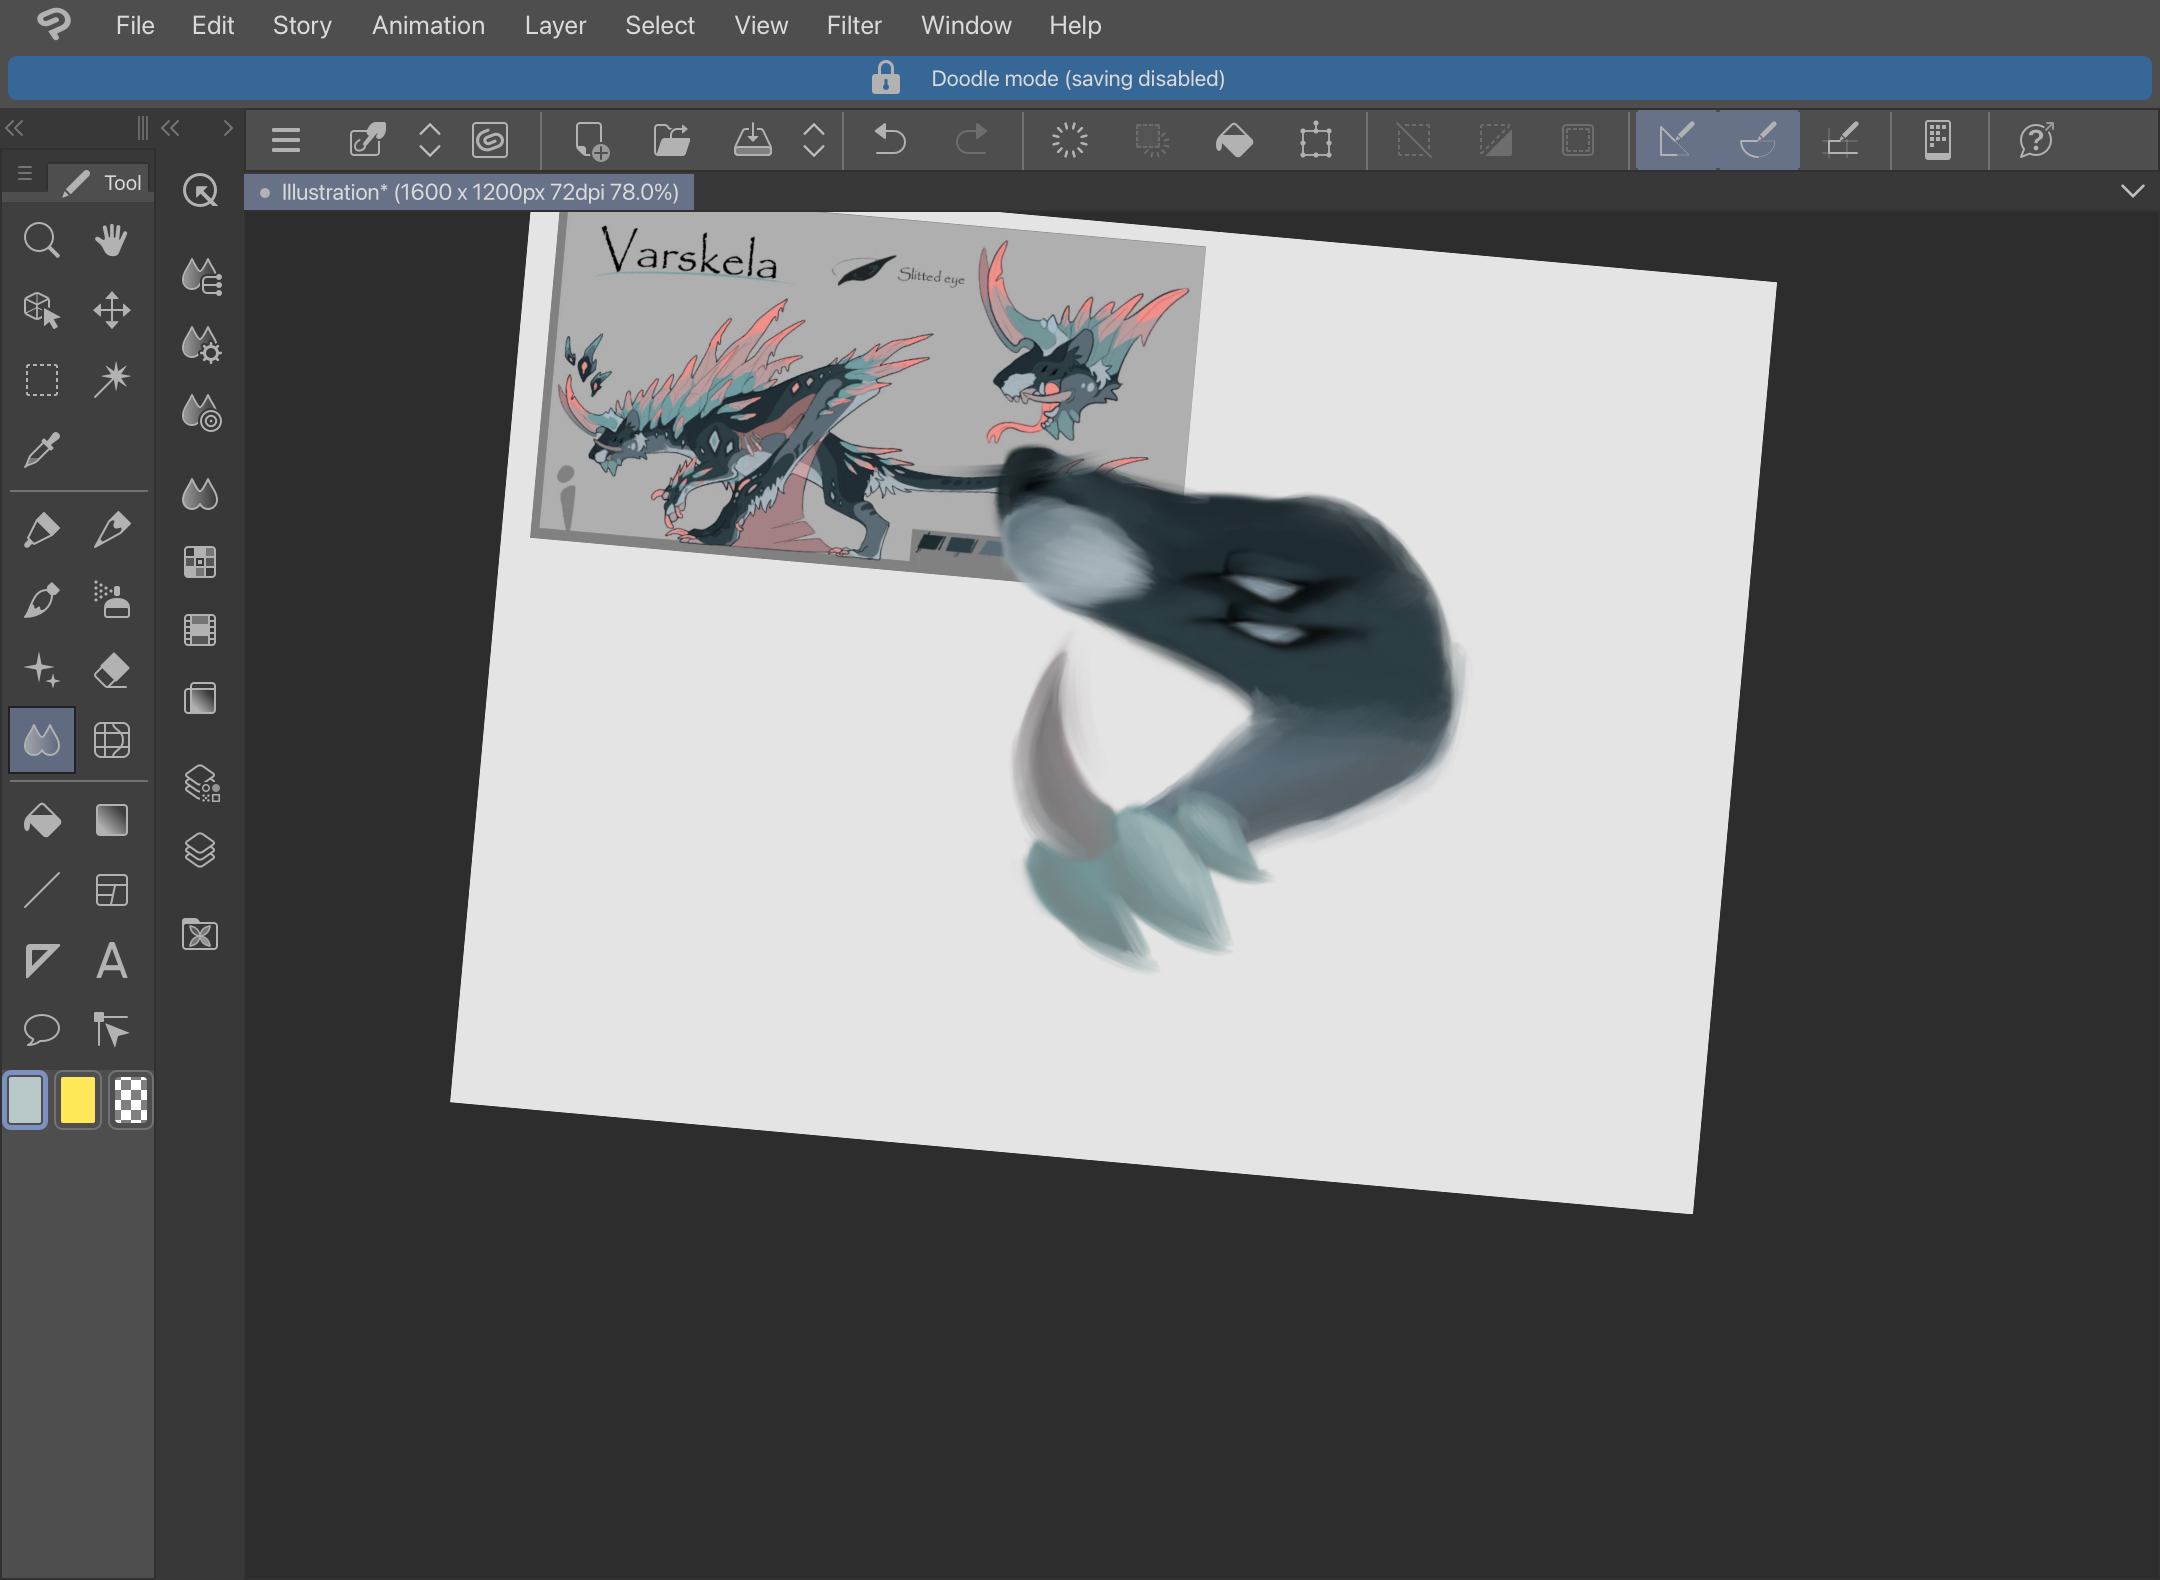Select the Eraser tool
The height and width of the screenshot is (1580, 2160).
click(111, 670)
